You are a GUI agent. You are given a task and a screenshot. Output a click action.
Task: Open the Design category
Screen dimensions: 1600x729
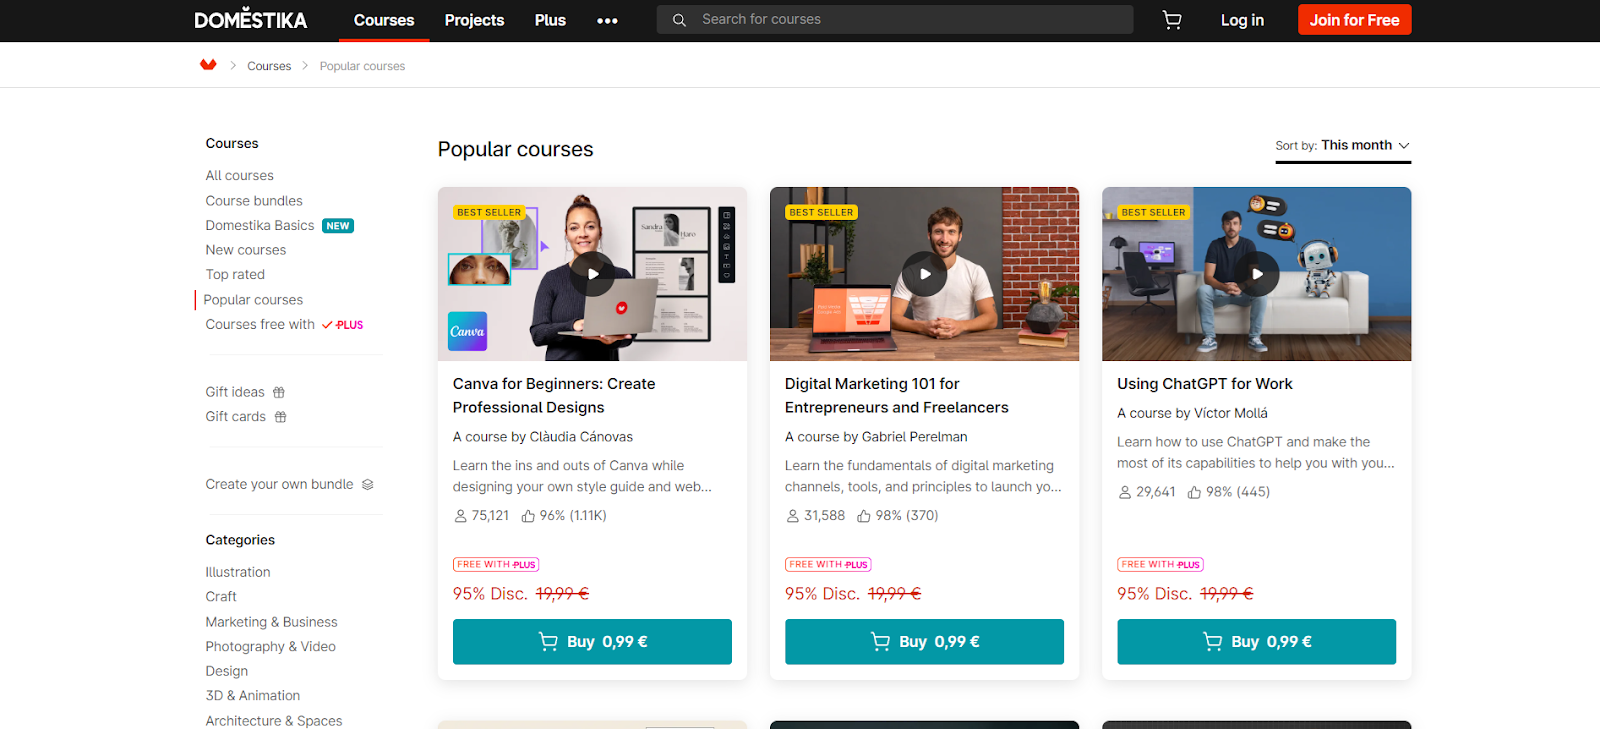pyautogui.click(x=227, y=671)
